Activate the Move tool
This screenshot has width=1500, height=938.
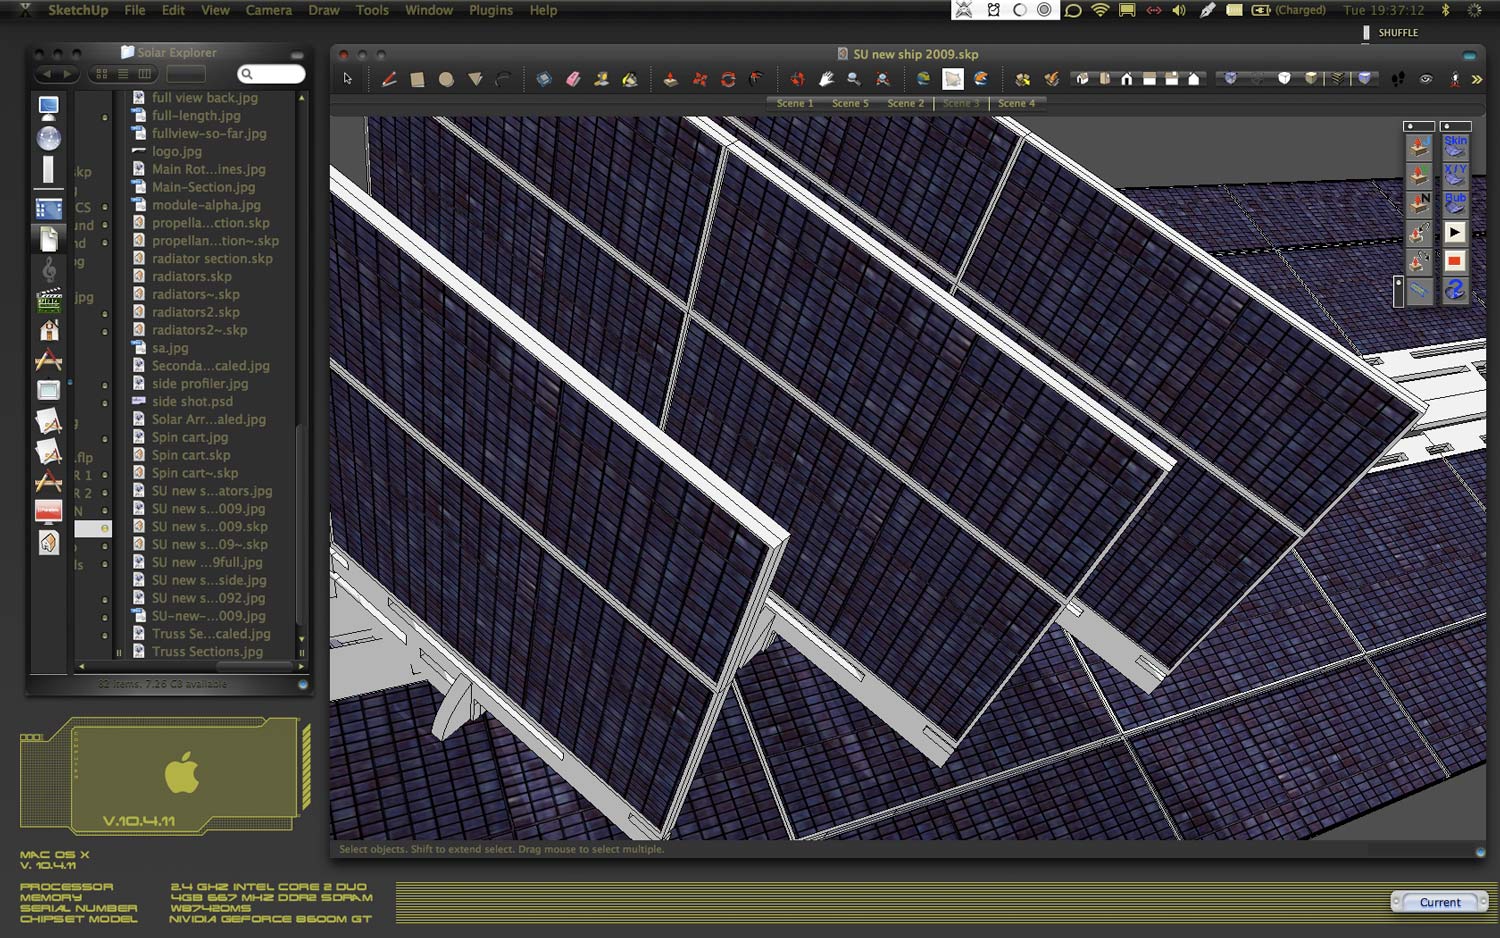point(700,79)
